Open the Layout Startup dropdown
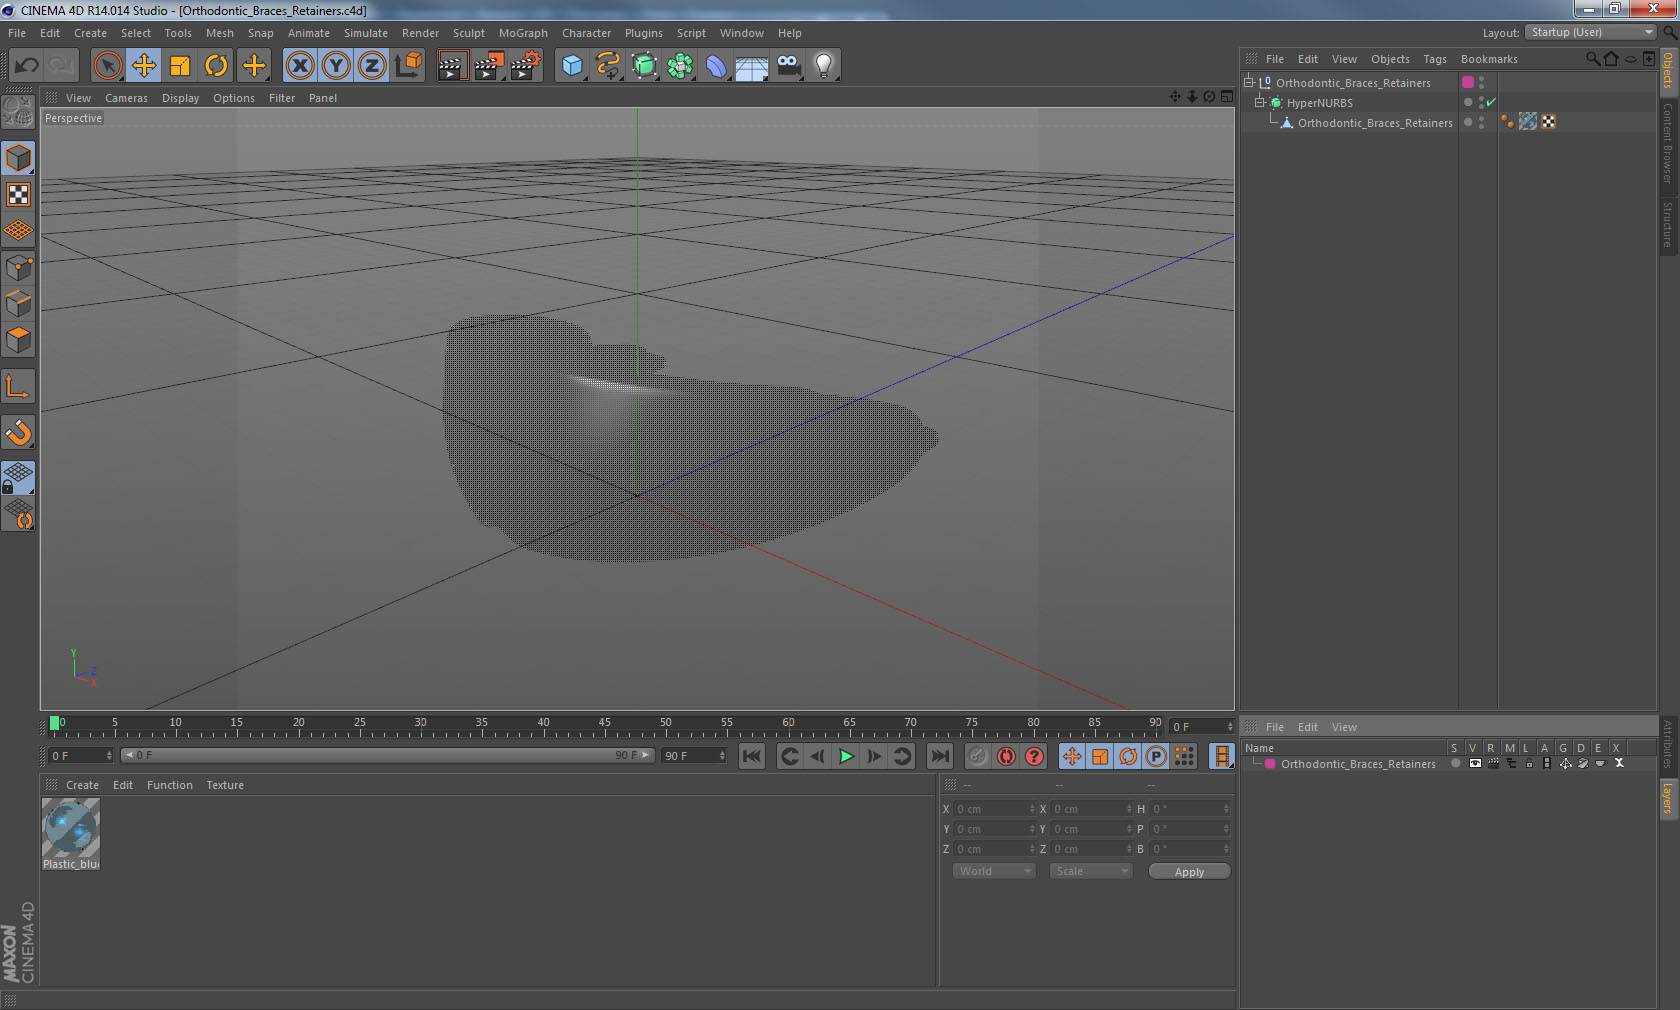This screenshot has height=1010, width=1680. tap(1592, 33)
